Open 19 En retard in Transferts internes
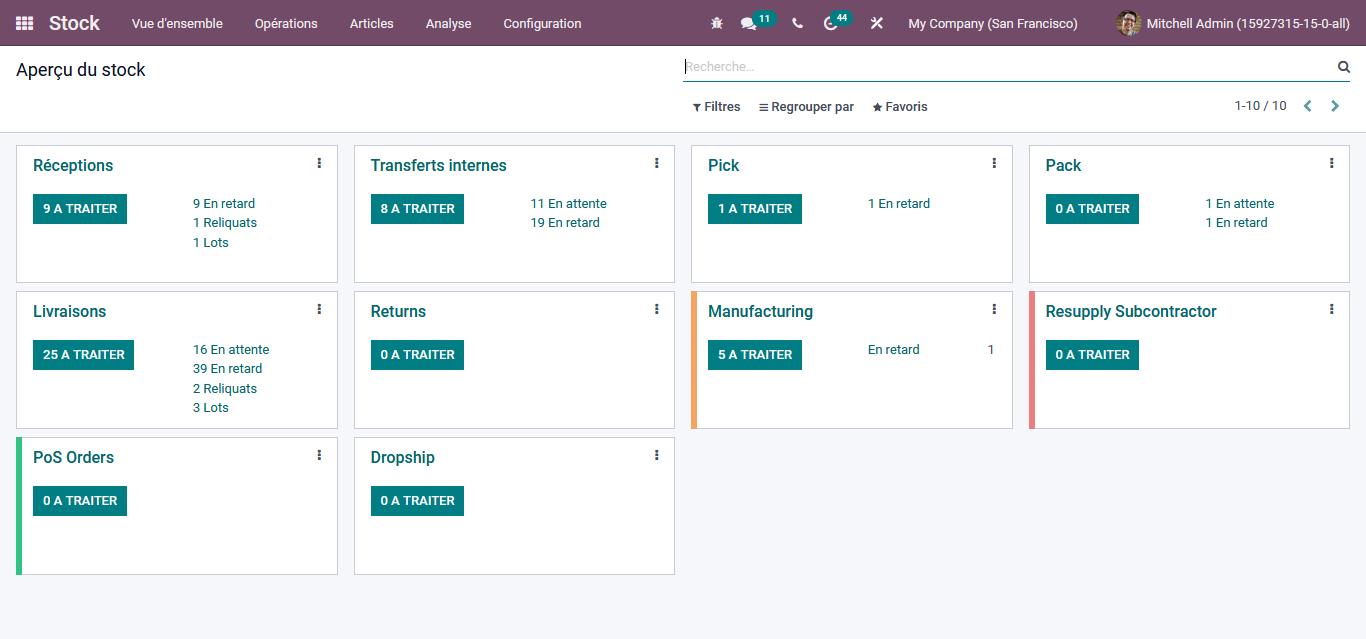Screen dimensions: 1366x639 pyautogui.click(x=565, y=223)
